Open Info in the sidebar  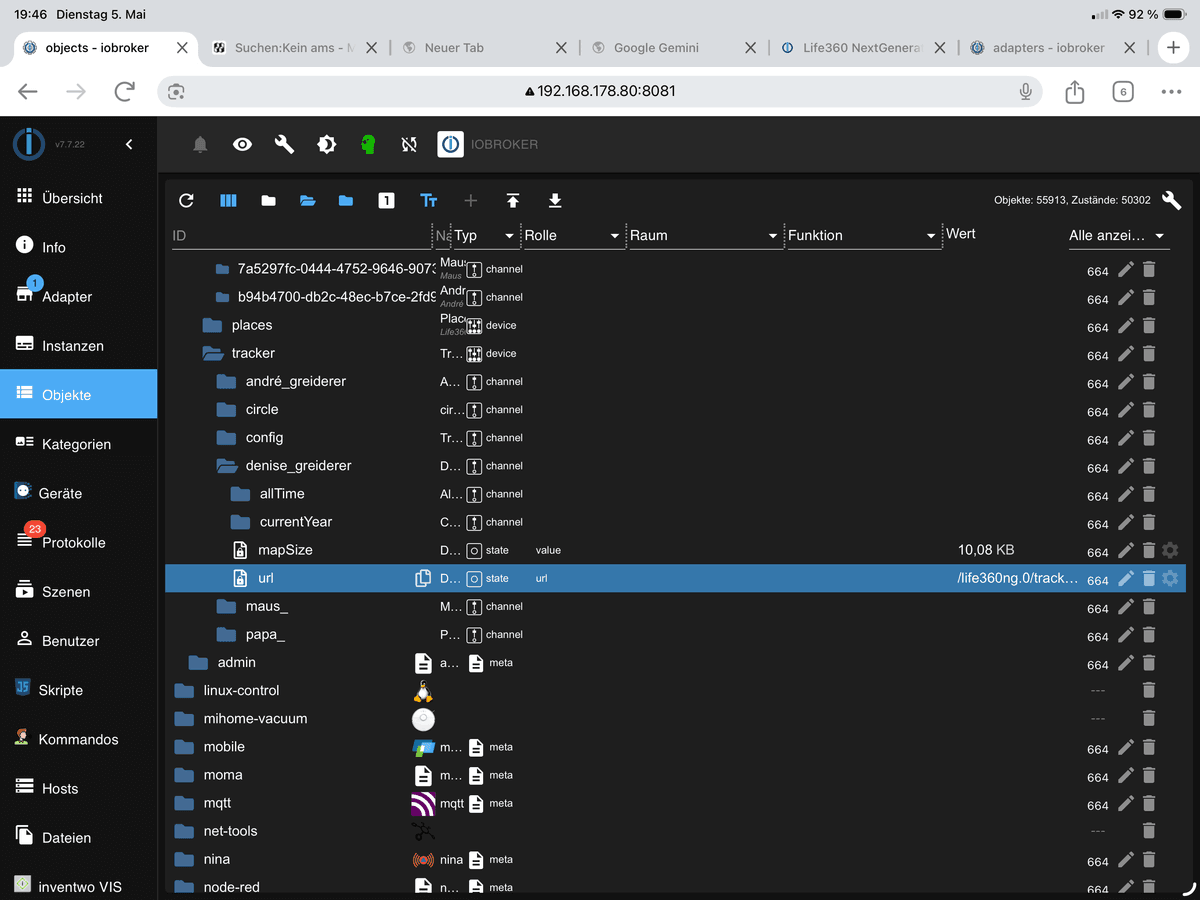tap(78, 247)
